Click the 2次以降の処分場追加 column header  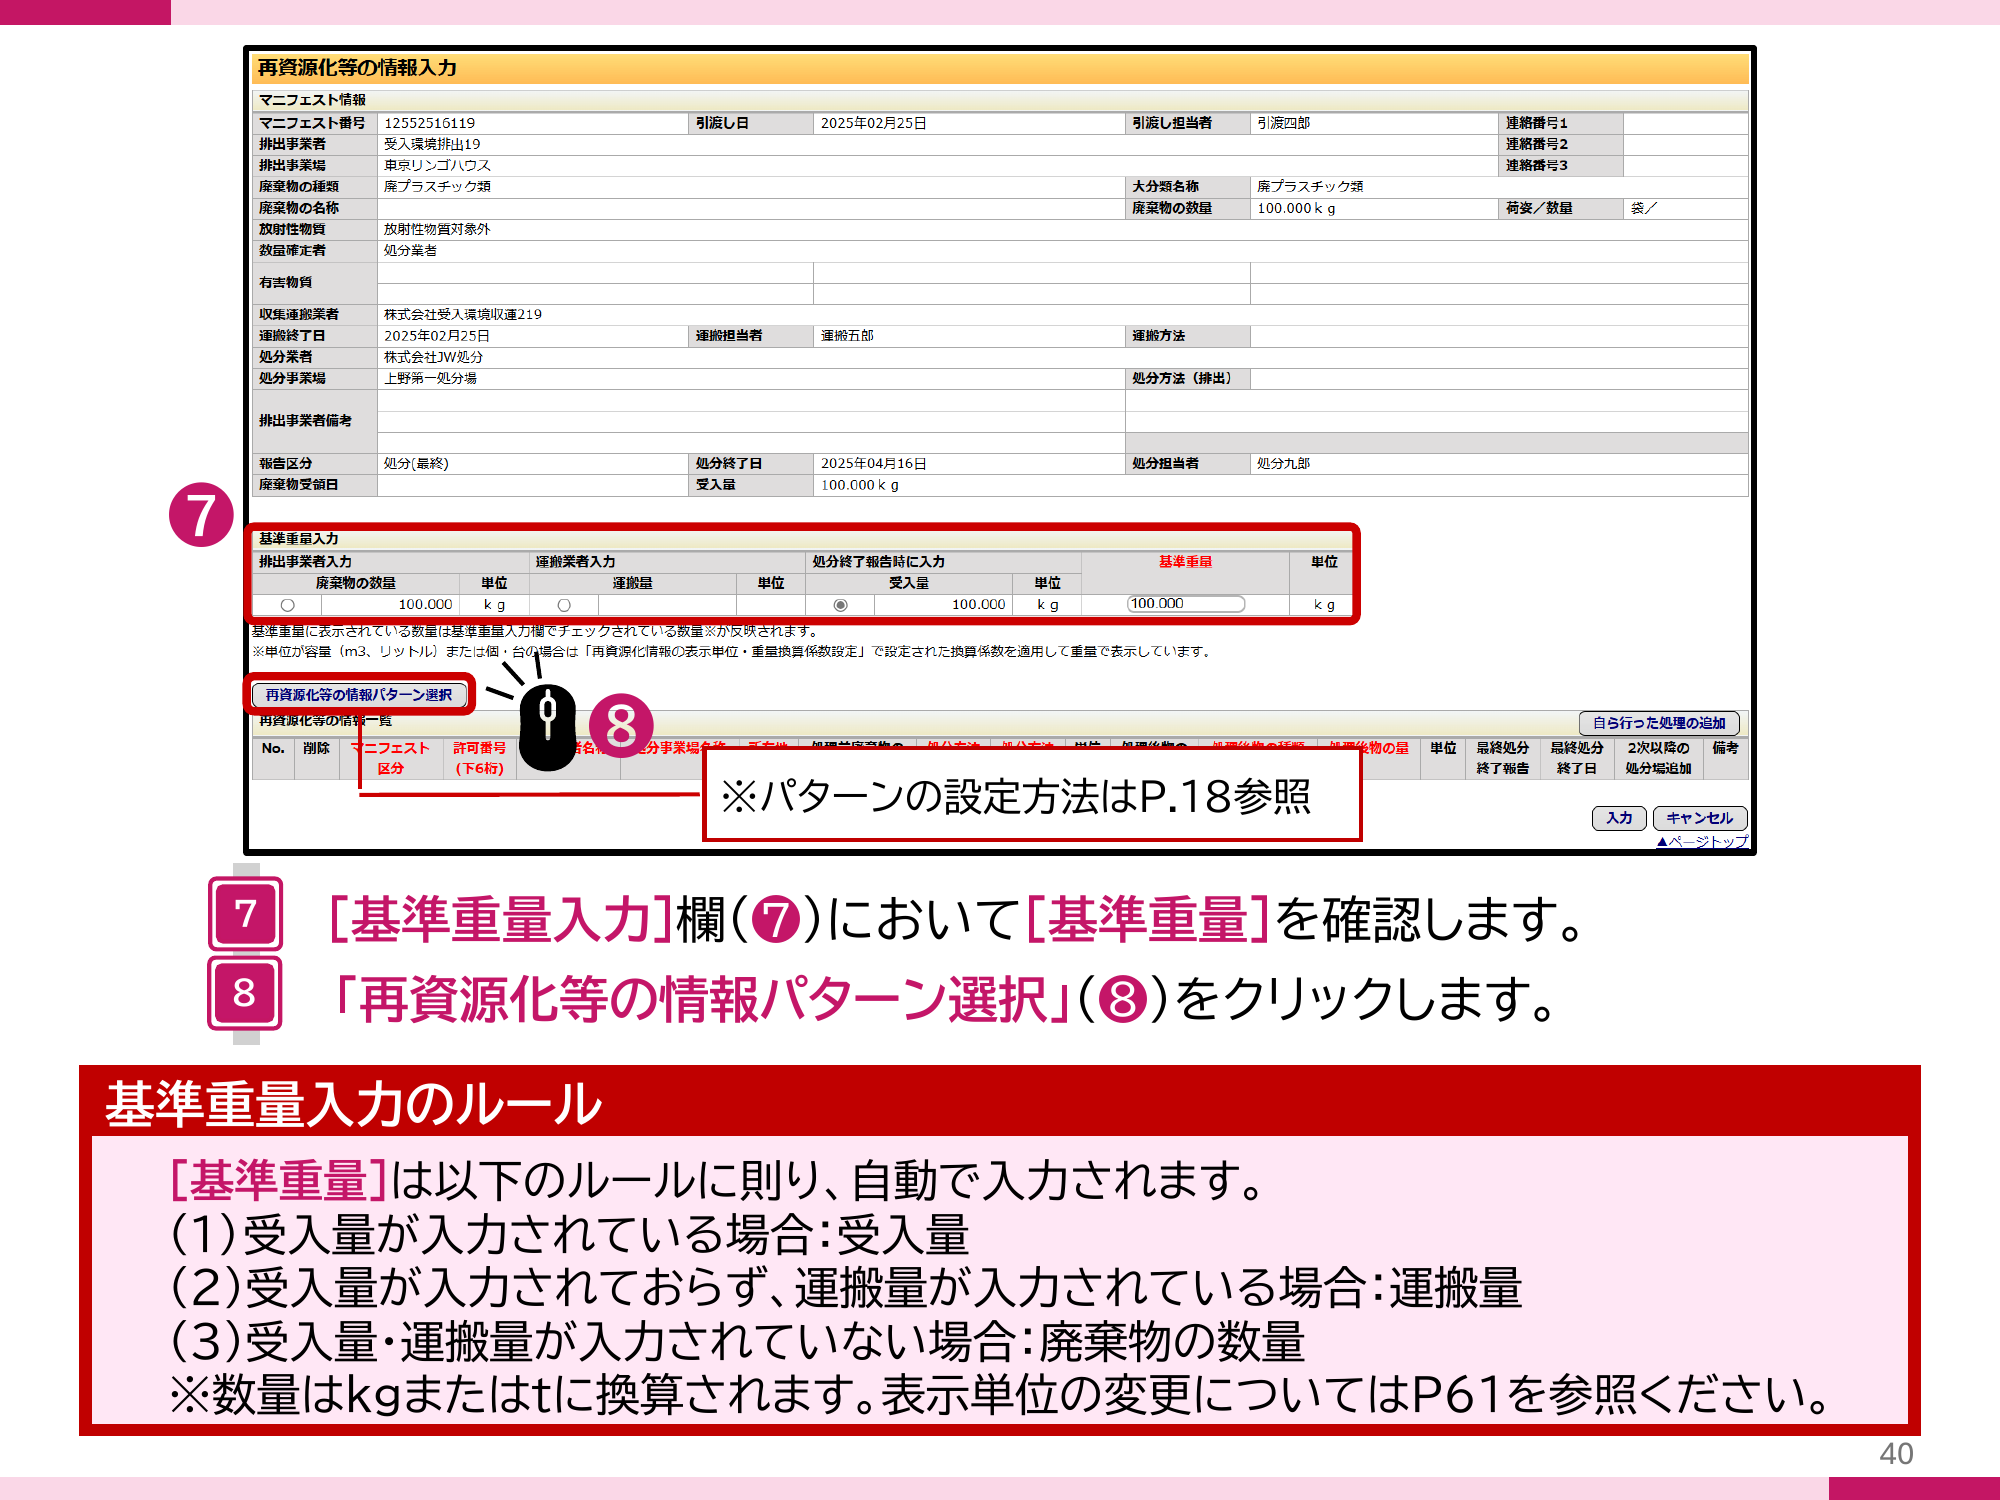pos(1659,758)
